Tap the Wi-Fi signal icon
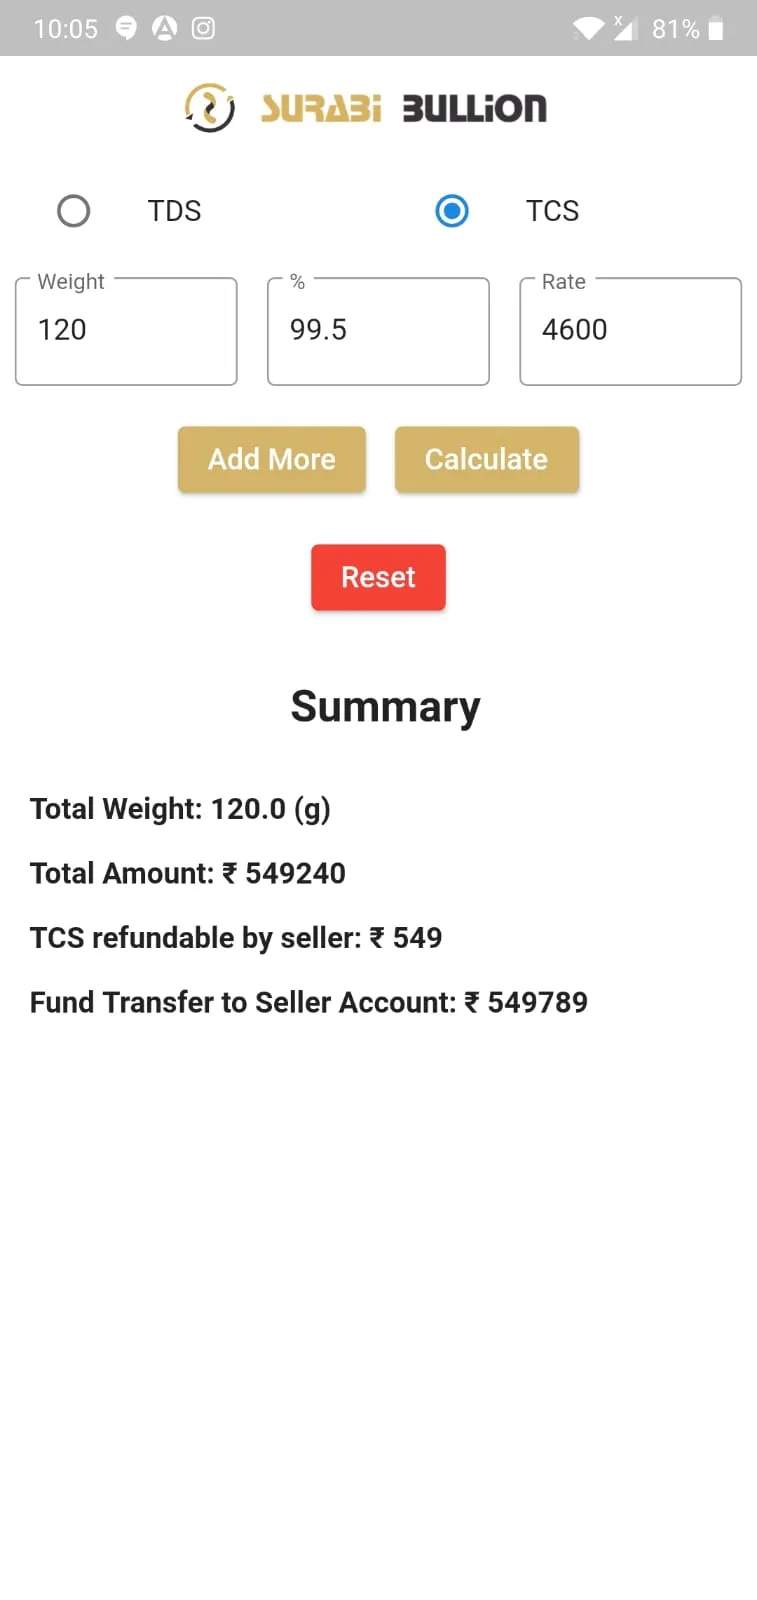757x1600 pixels. (588, 29)
